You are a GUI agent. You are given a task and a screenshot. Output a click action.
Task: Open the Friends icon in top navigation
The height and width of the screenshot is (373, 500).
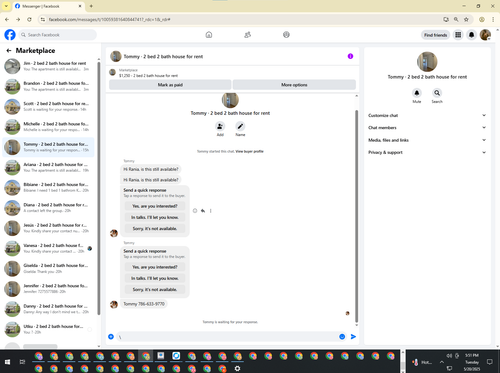coord(247,35)
